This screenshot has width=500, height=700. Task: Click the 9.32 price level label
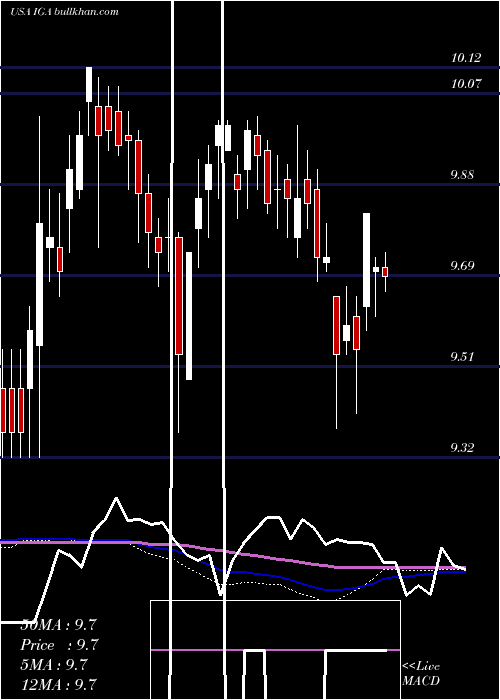462,448
